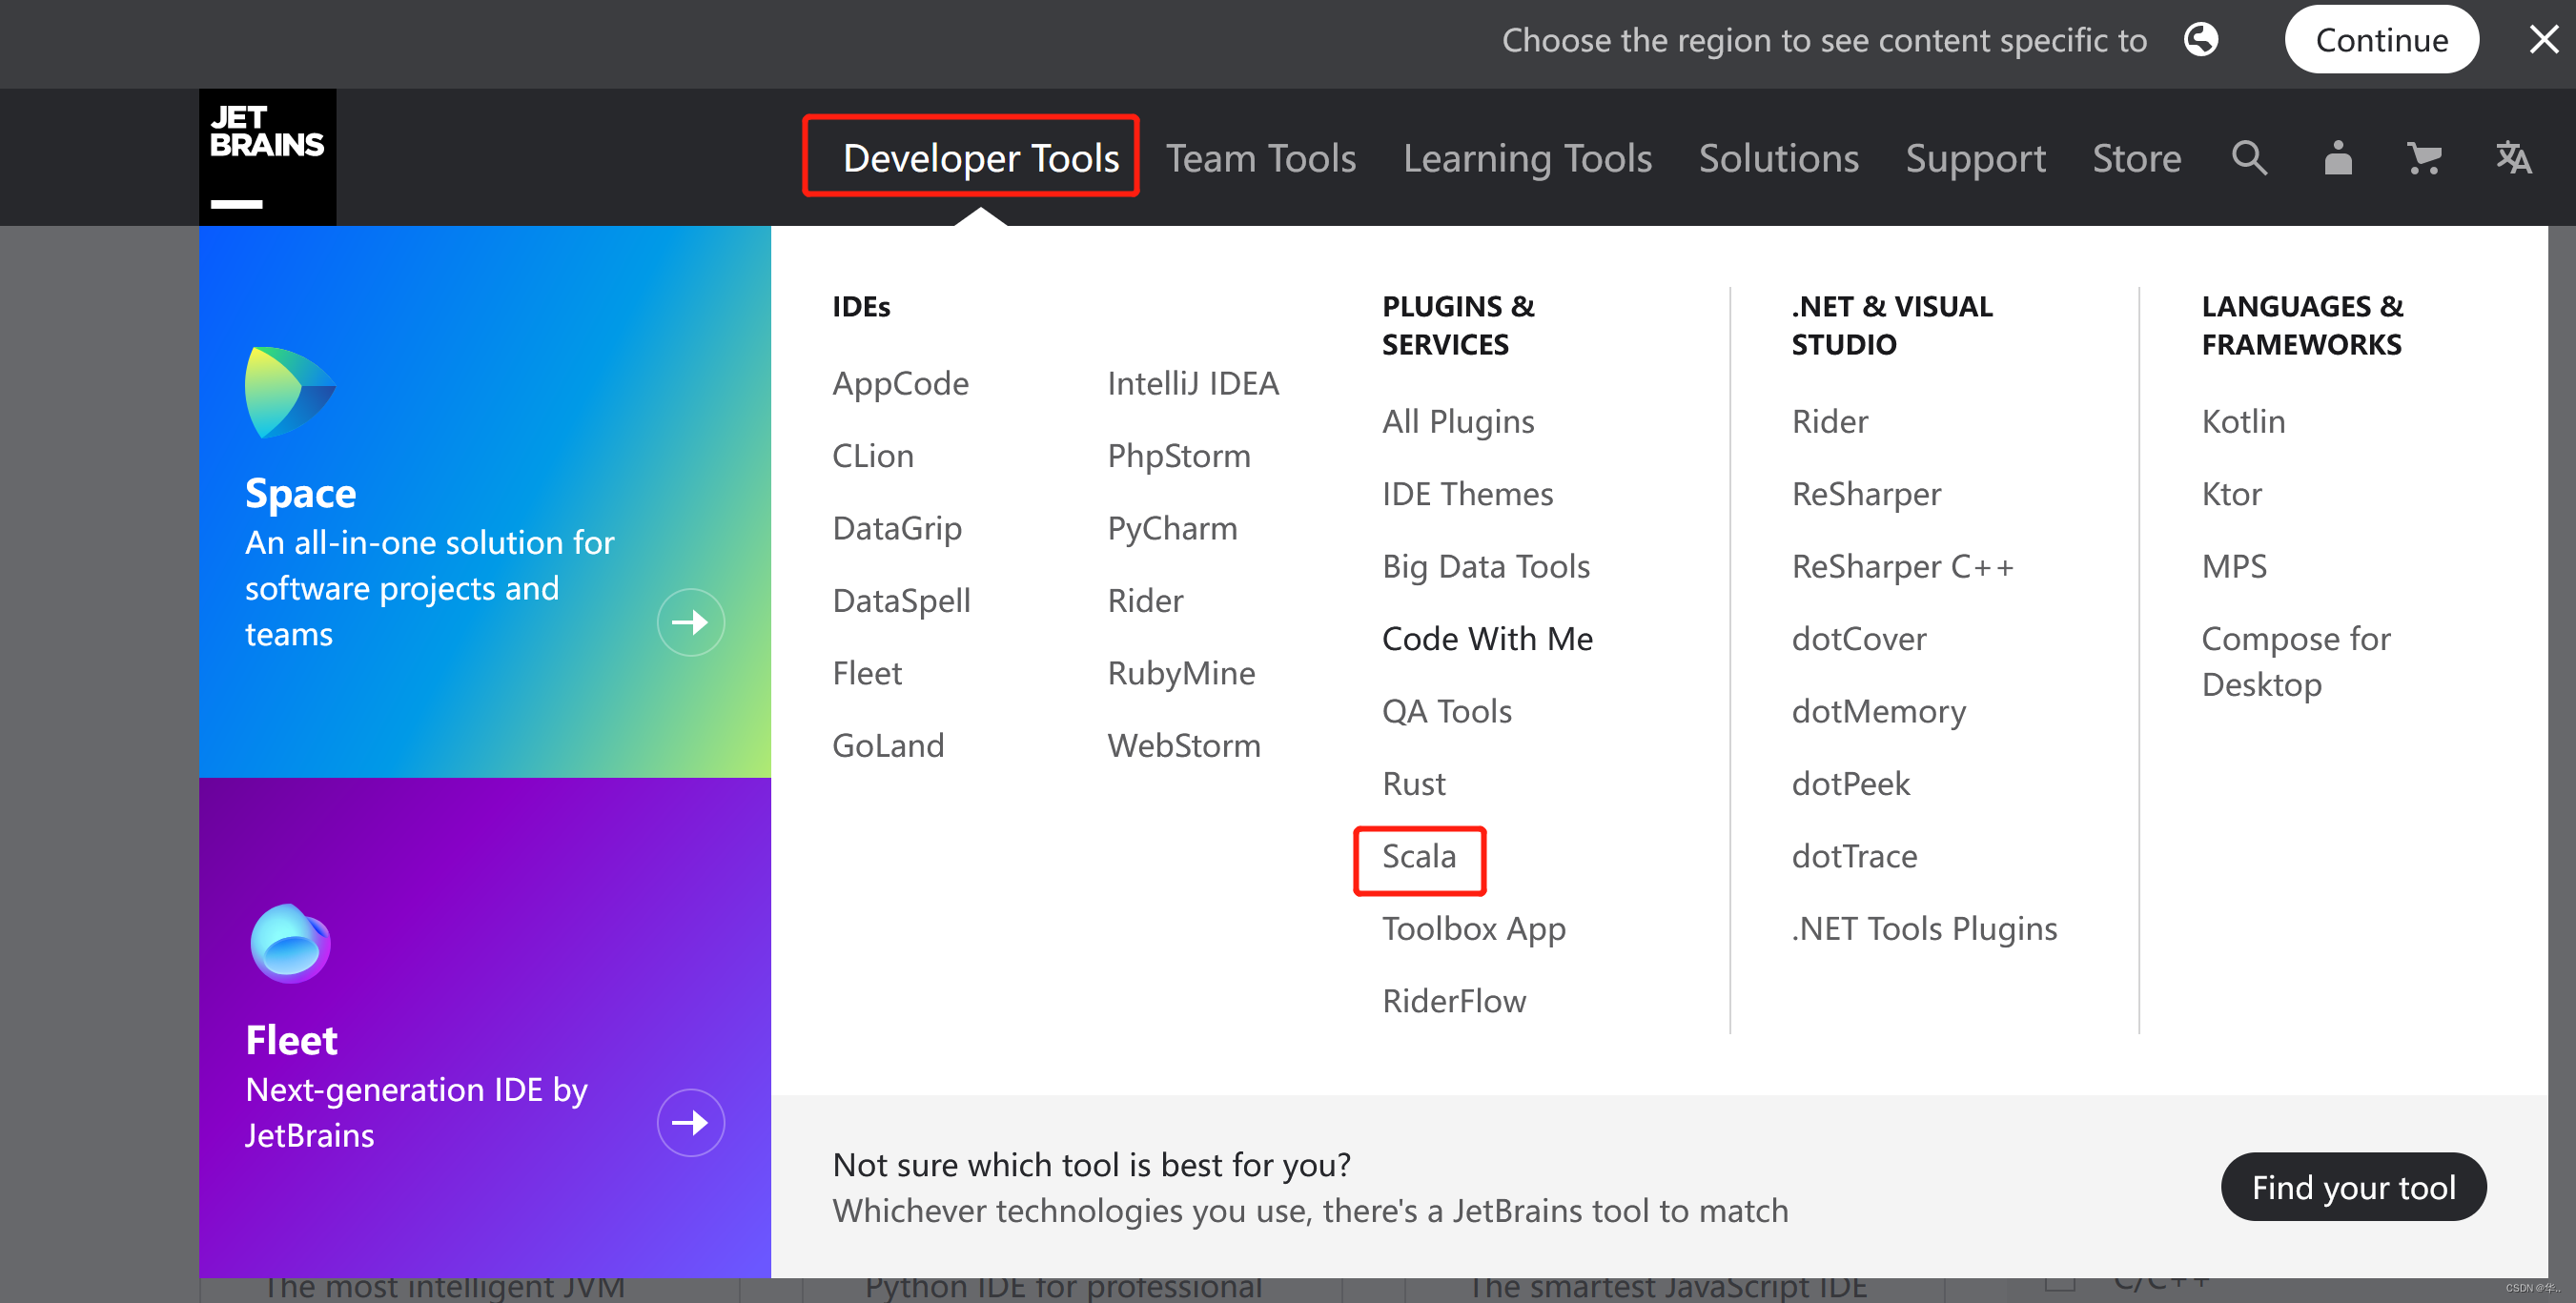
Task: Click the Find your tool button
Action: point(2353,1187)
